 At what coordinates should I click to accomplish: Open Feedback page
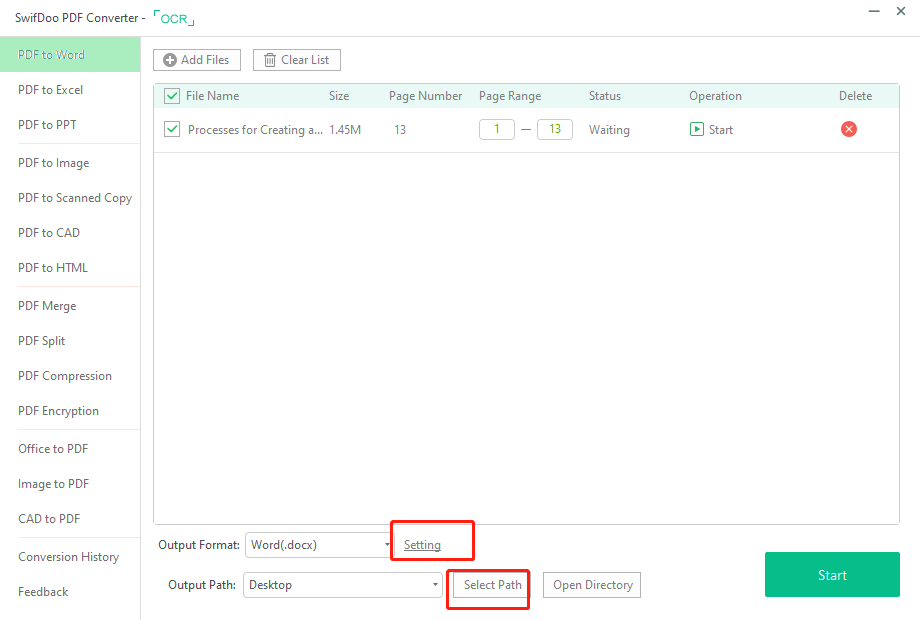(x=43, y=592)
